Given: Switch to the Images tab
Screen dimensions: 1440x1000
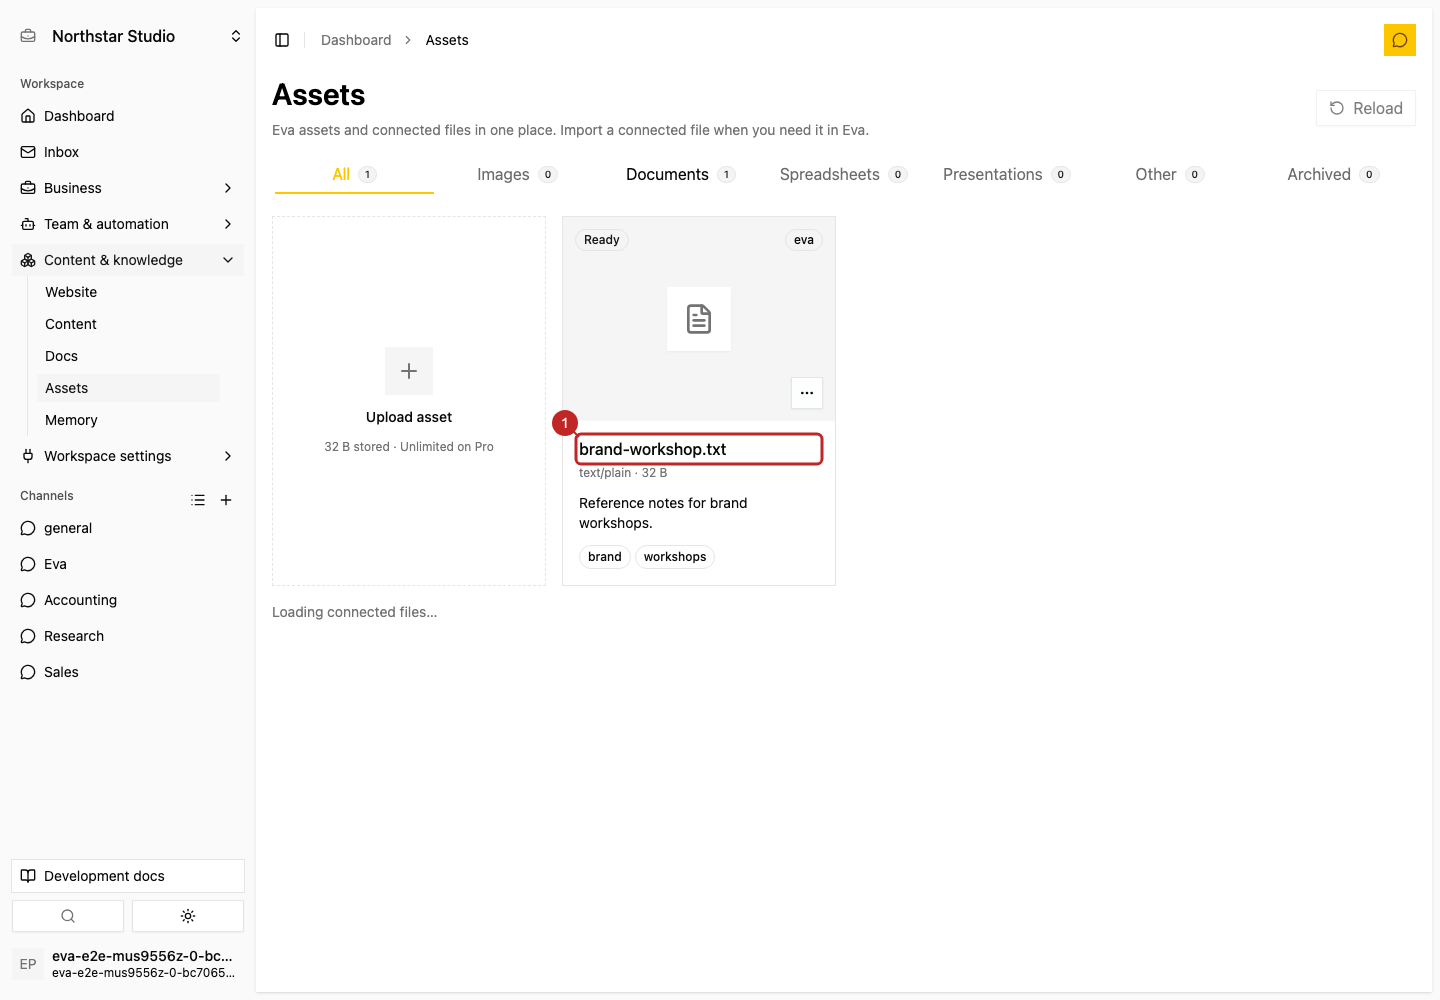Looking at the screenshot, I should click(516, 174).
